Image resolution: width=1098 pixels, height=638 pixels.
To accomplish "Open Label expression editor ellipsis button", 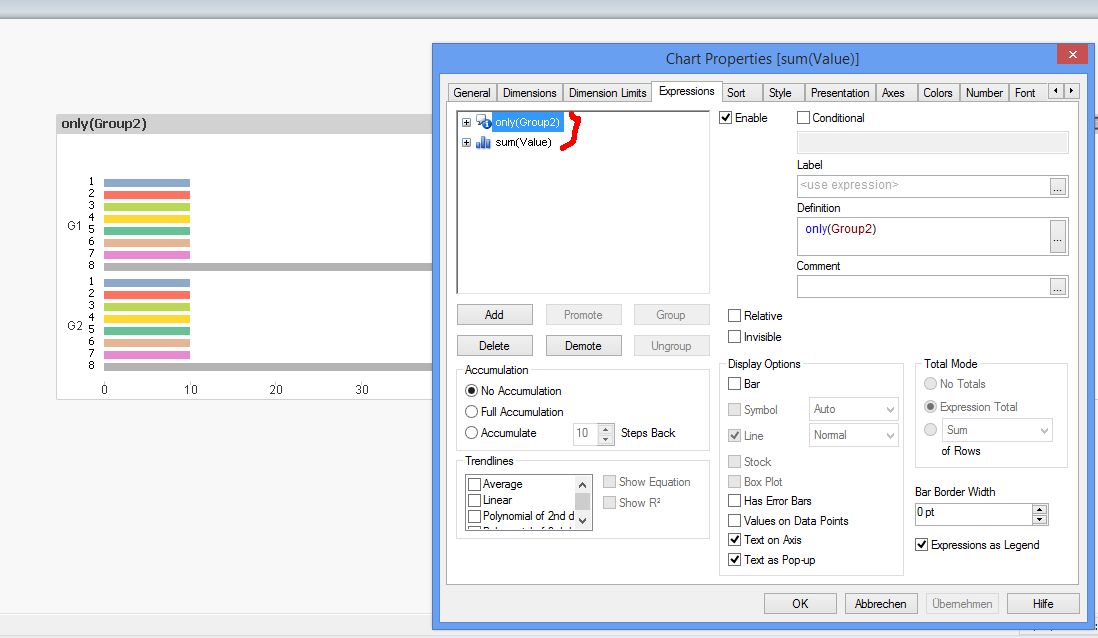I will [x=1057, y=186].
